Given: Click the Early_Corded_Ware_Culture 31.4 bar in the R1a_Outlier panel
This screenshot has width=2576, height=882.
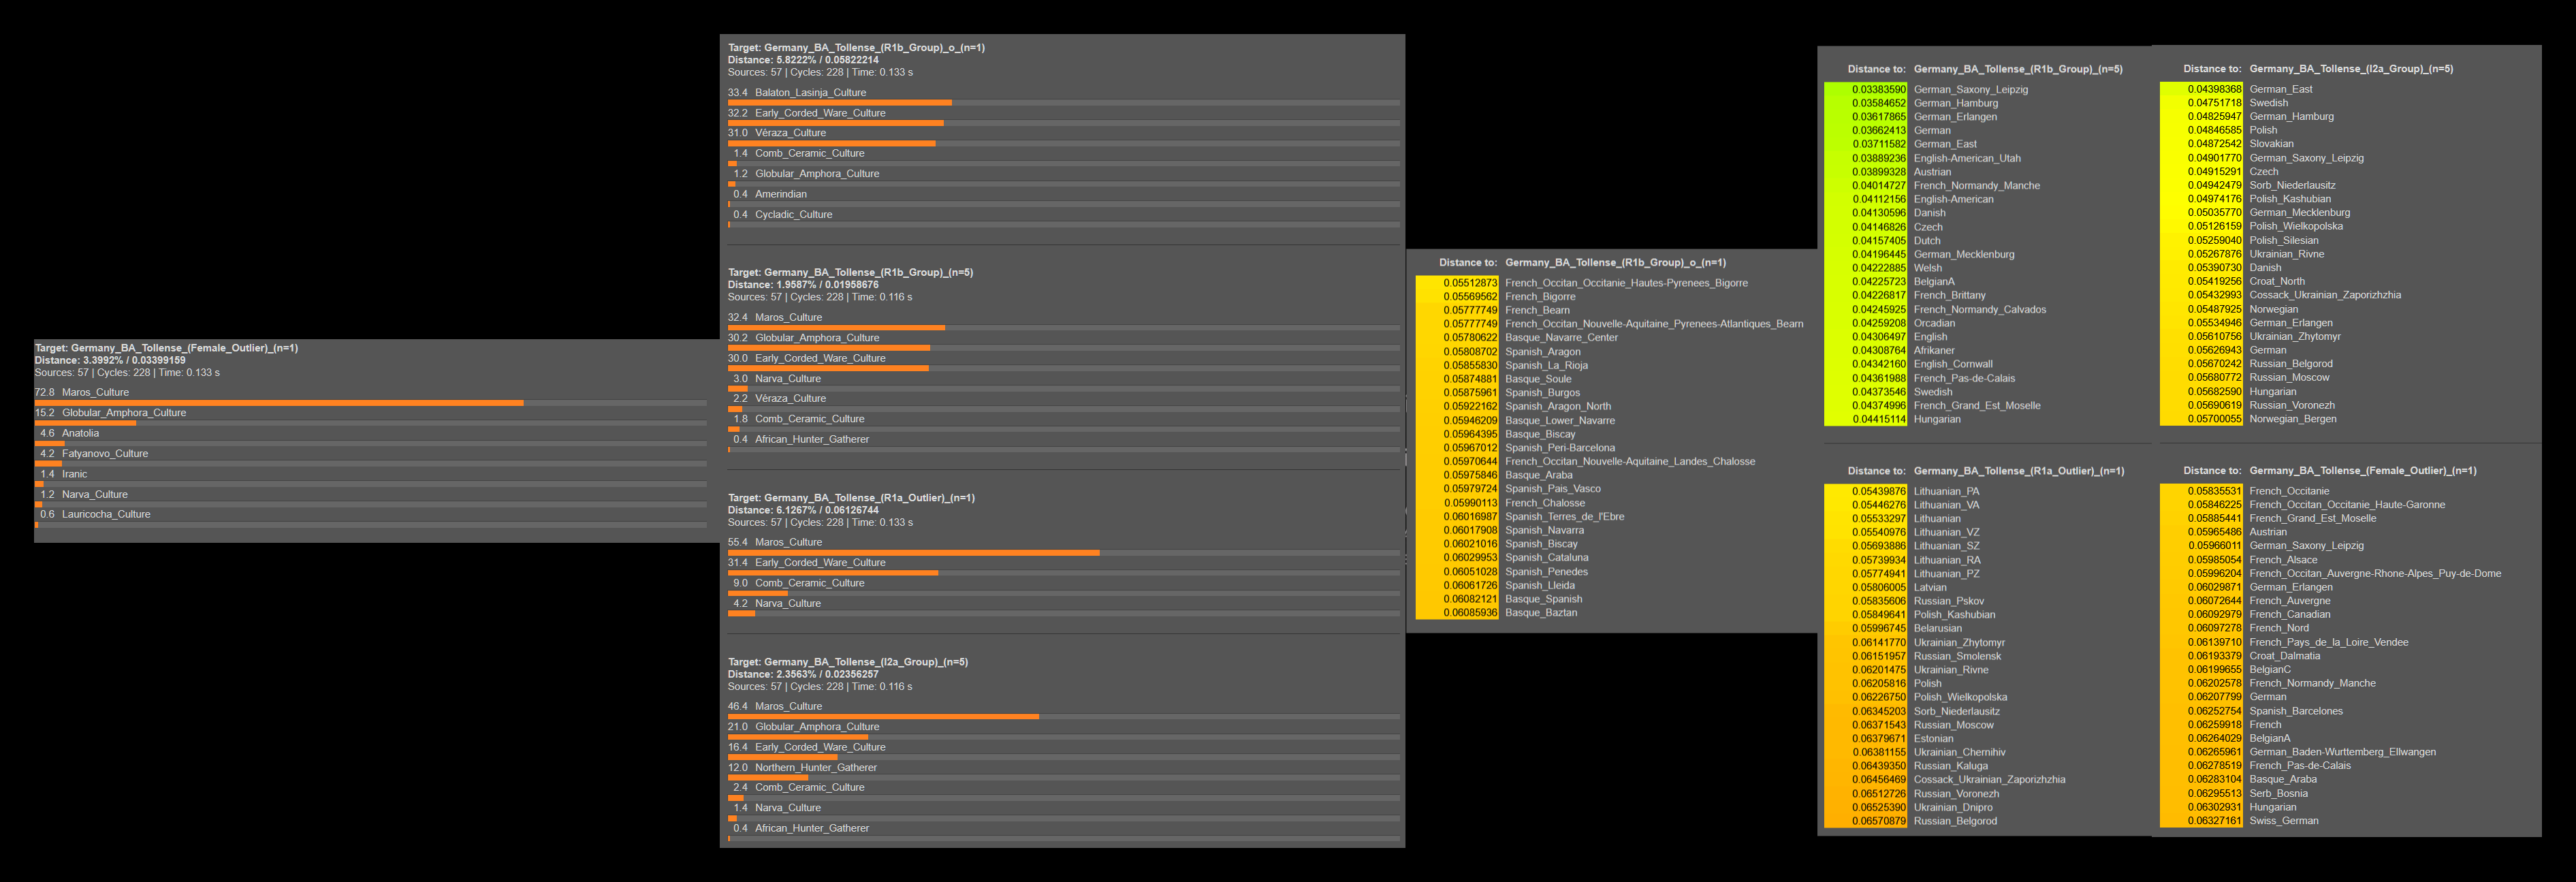Looking at the screenshot, I should coord(833,573).
